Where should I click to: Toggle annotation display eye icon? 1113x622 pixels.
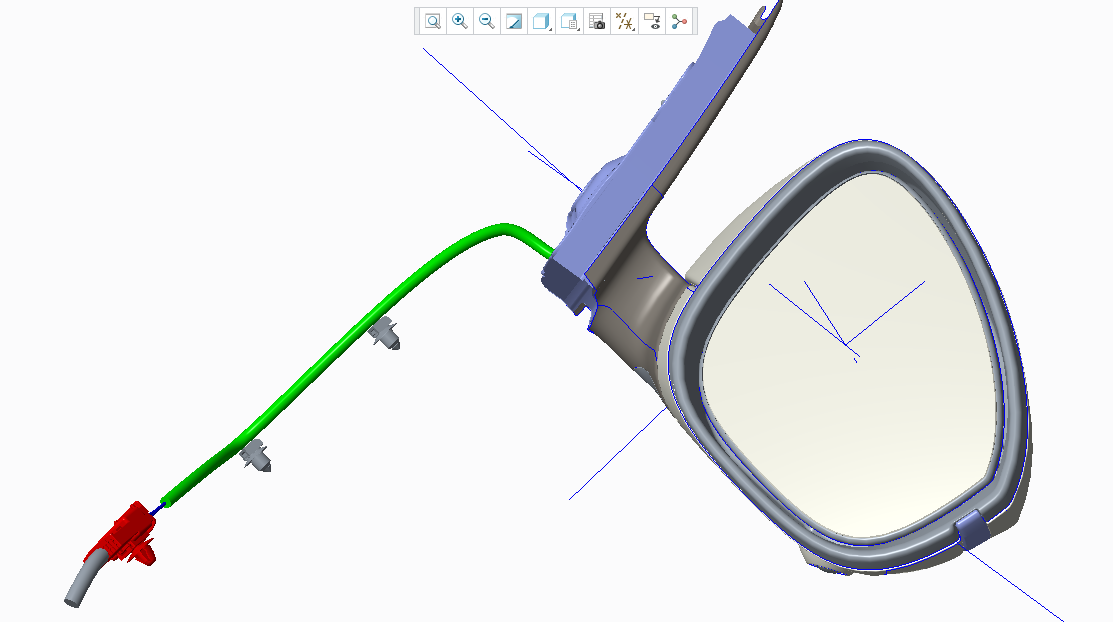point(652,21)
